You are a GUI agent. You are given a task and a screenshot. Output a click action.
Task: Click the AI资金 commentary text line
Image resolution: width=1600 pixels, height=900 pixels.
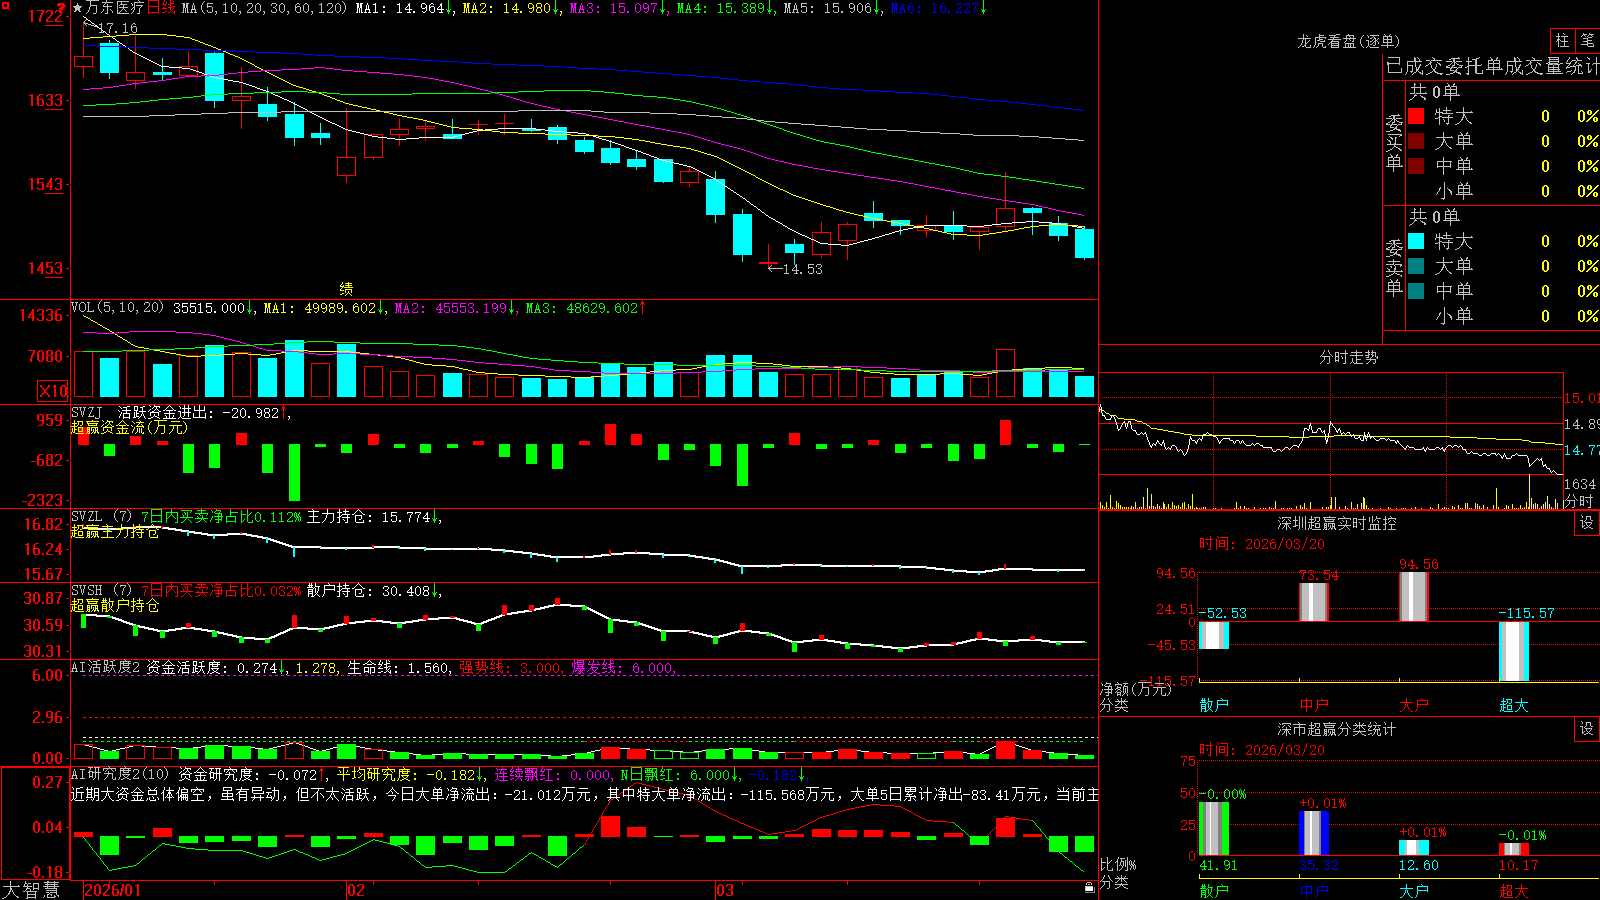pyautogui.click(x=585, y=794)
